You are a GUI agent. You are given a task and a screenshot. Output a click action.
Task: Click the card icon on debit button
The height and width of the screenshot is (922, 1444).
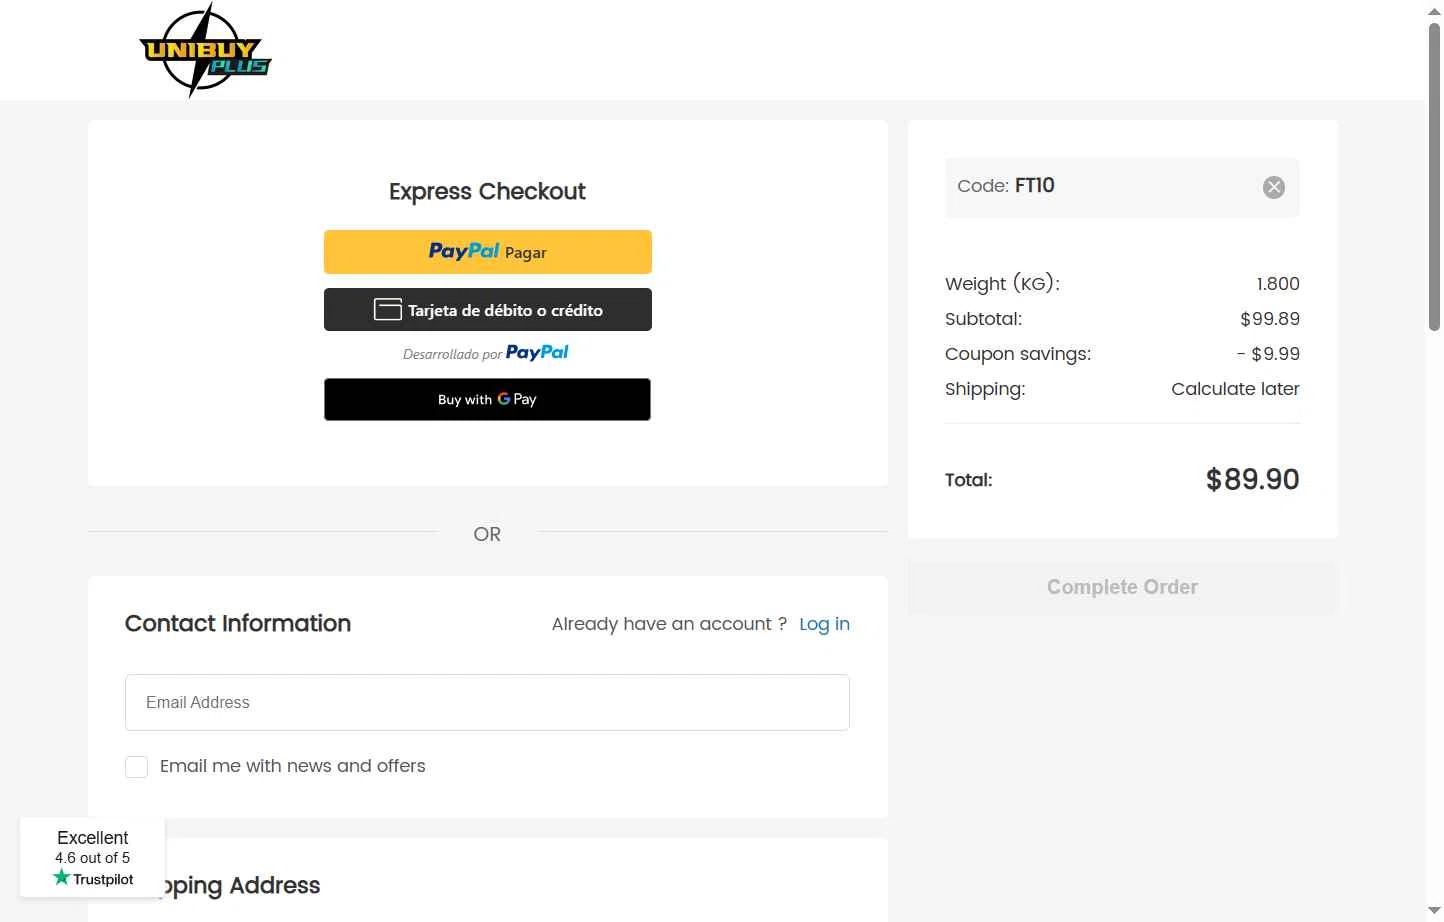coord(388,309)
